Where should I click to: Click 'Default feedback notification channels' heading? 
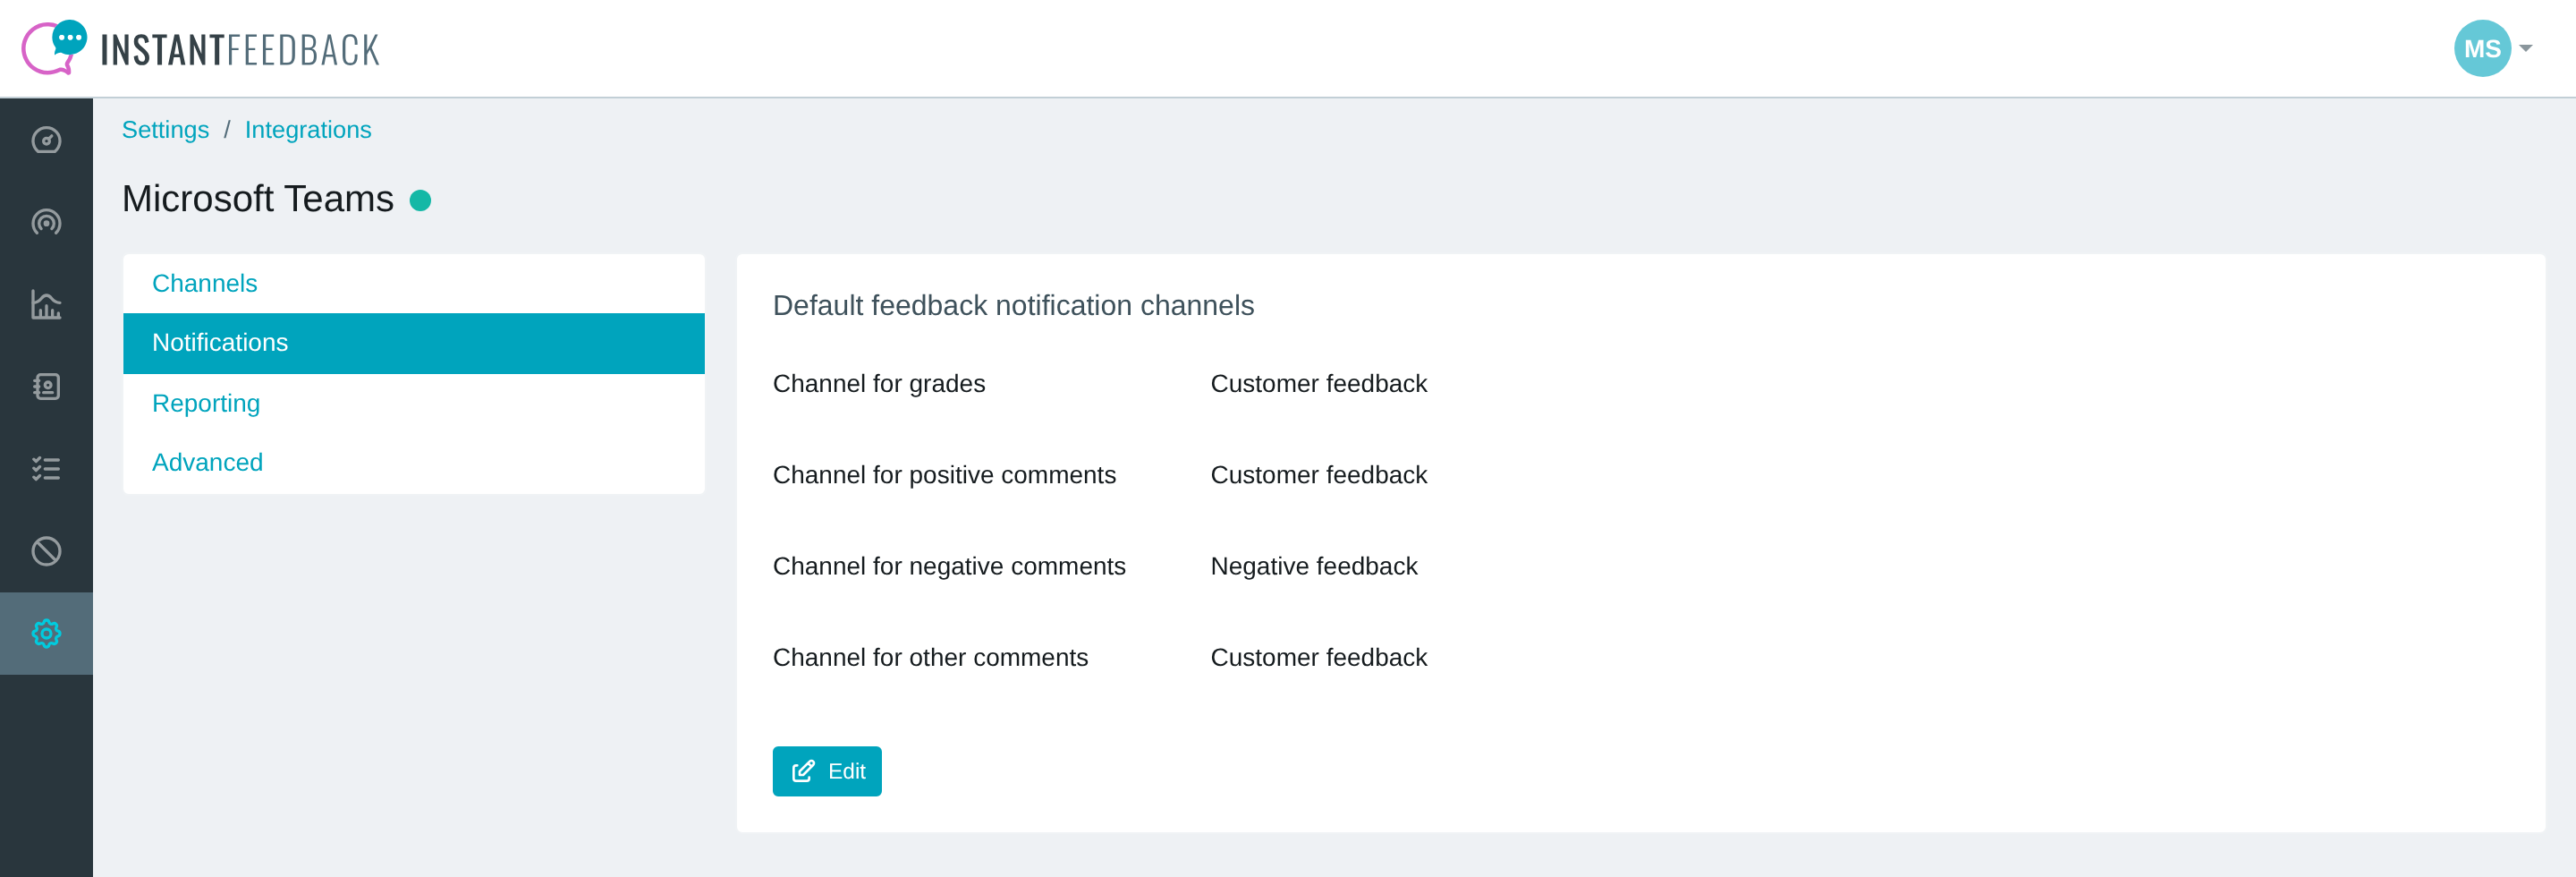point(1013,306)
